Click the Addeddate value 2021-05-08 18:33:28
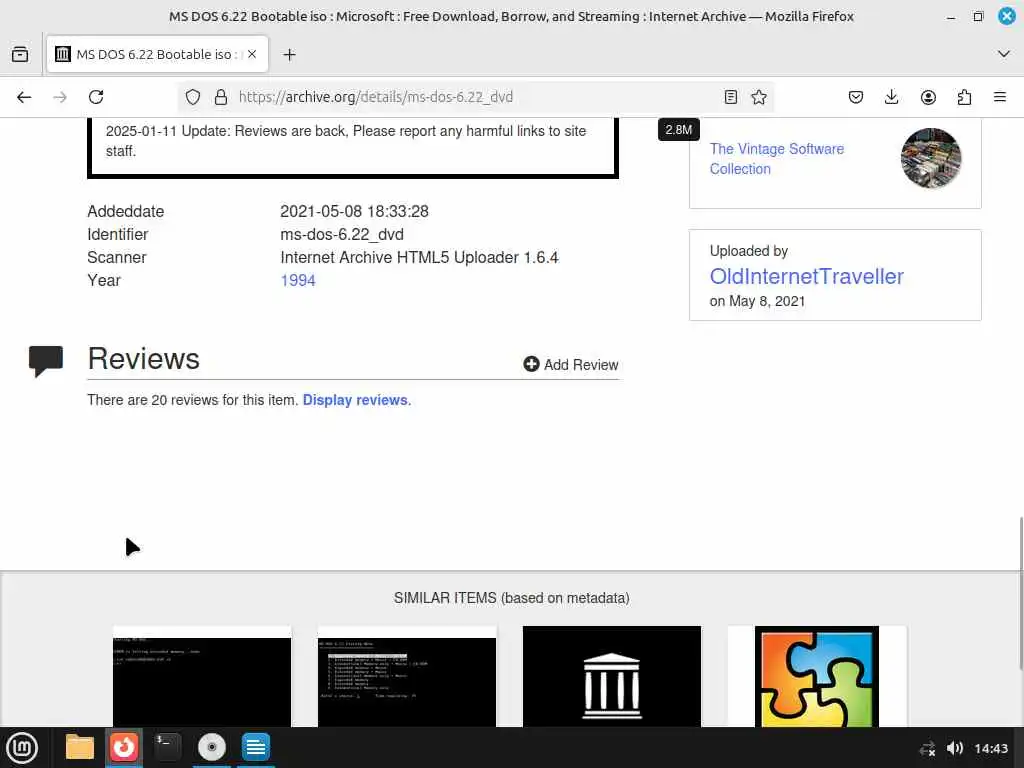This screenshot has height=768, width=1024. (355, 212)
